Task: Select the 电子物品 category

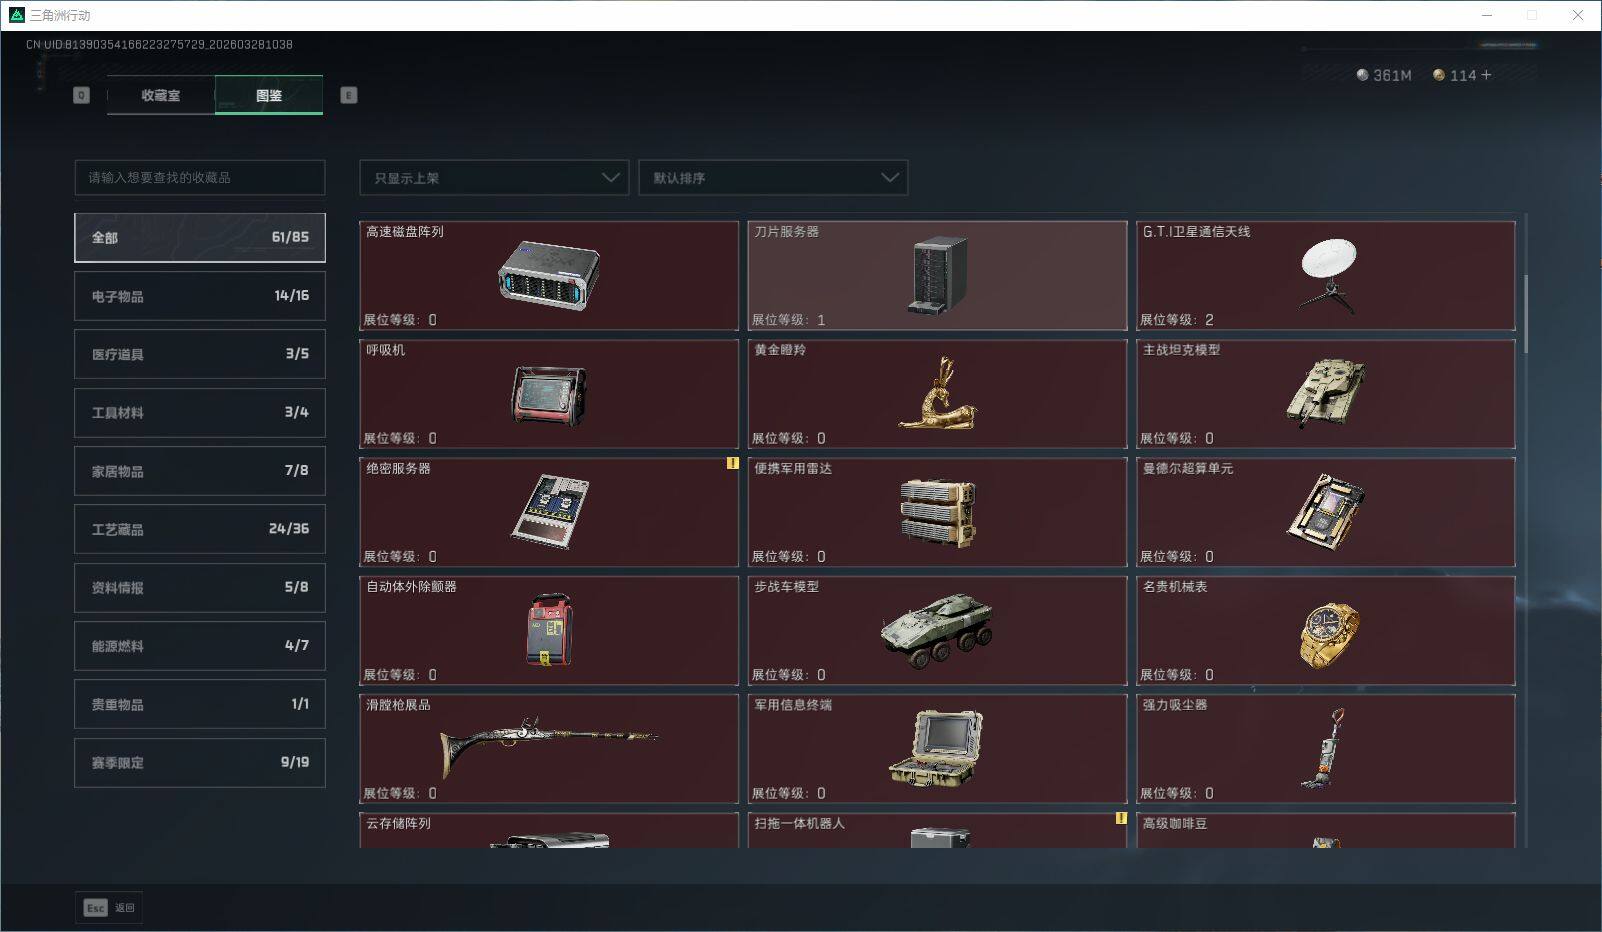Action: (x=199, y=295)
